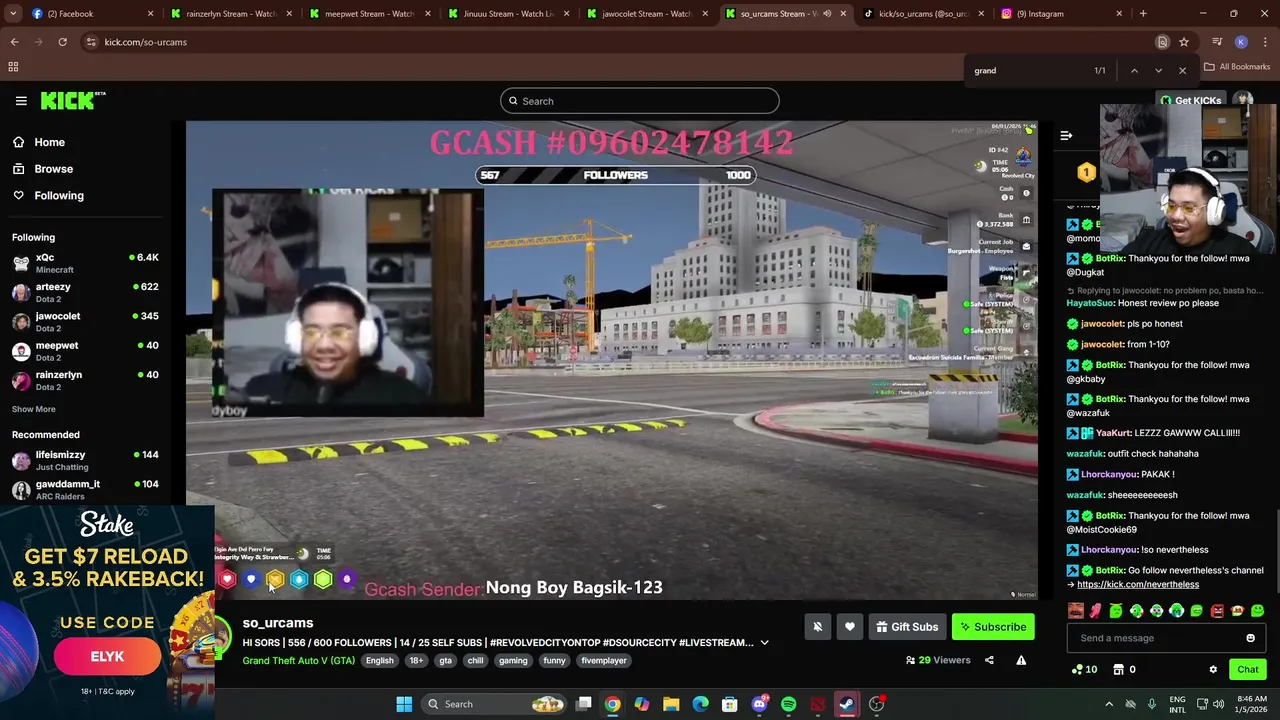Toggle follow heart button
Screen dimensions: 1280x720
849,627
